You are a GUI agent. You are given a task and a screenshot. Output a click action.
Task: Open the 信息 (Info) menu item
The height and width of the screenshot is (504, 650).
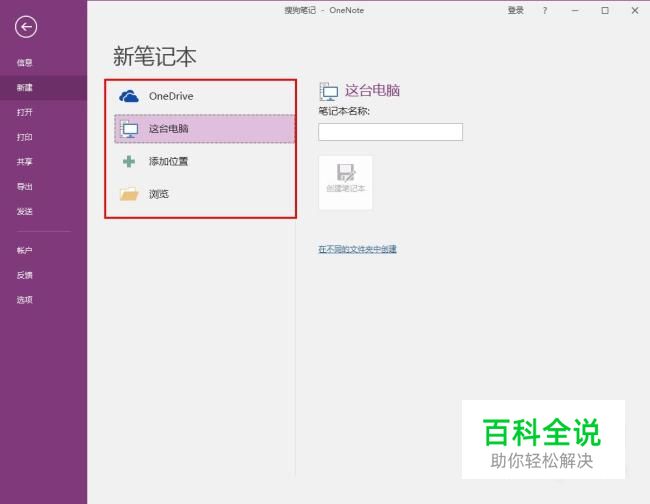(24, 63)
